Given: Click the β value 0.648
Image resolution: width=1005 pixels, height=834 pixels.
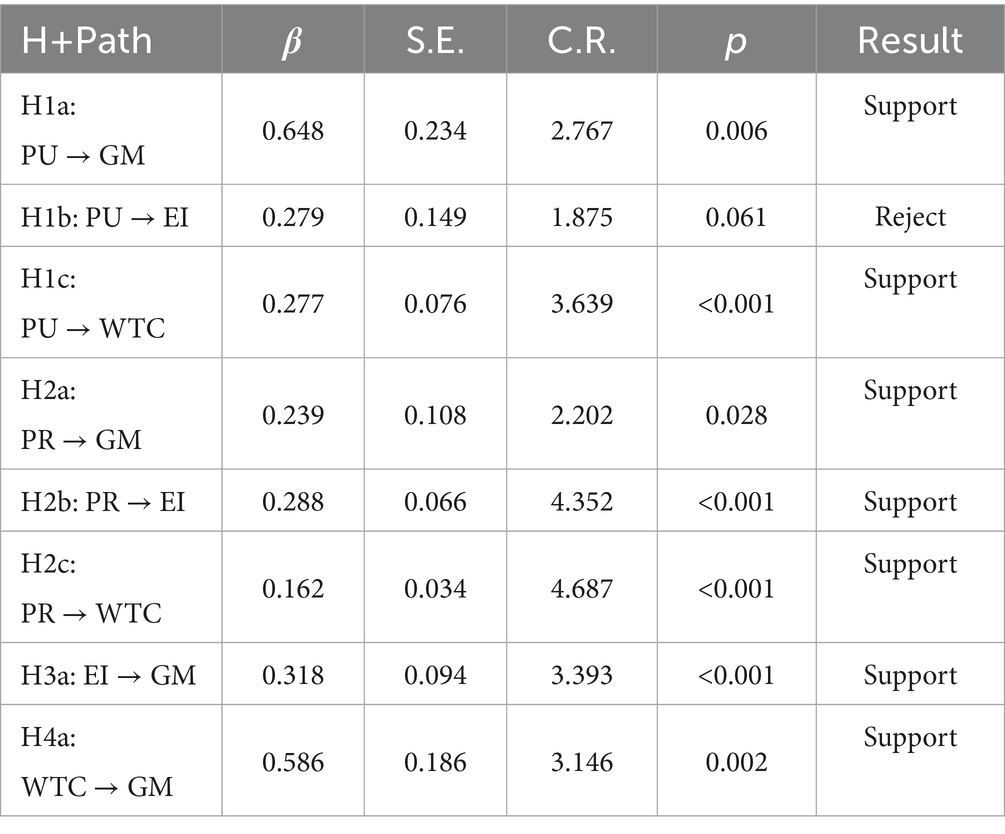Looking at the screenshot, I should 293,130.
